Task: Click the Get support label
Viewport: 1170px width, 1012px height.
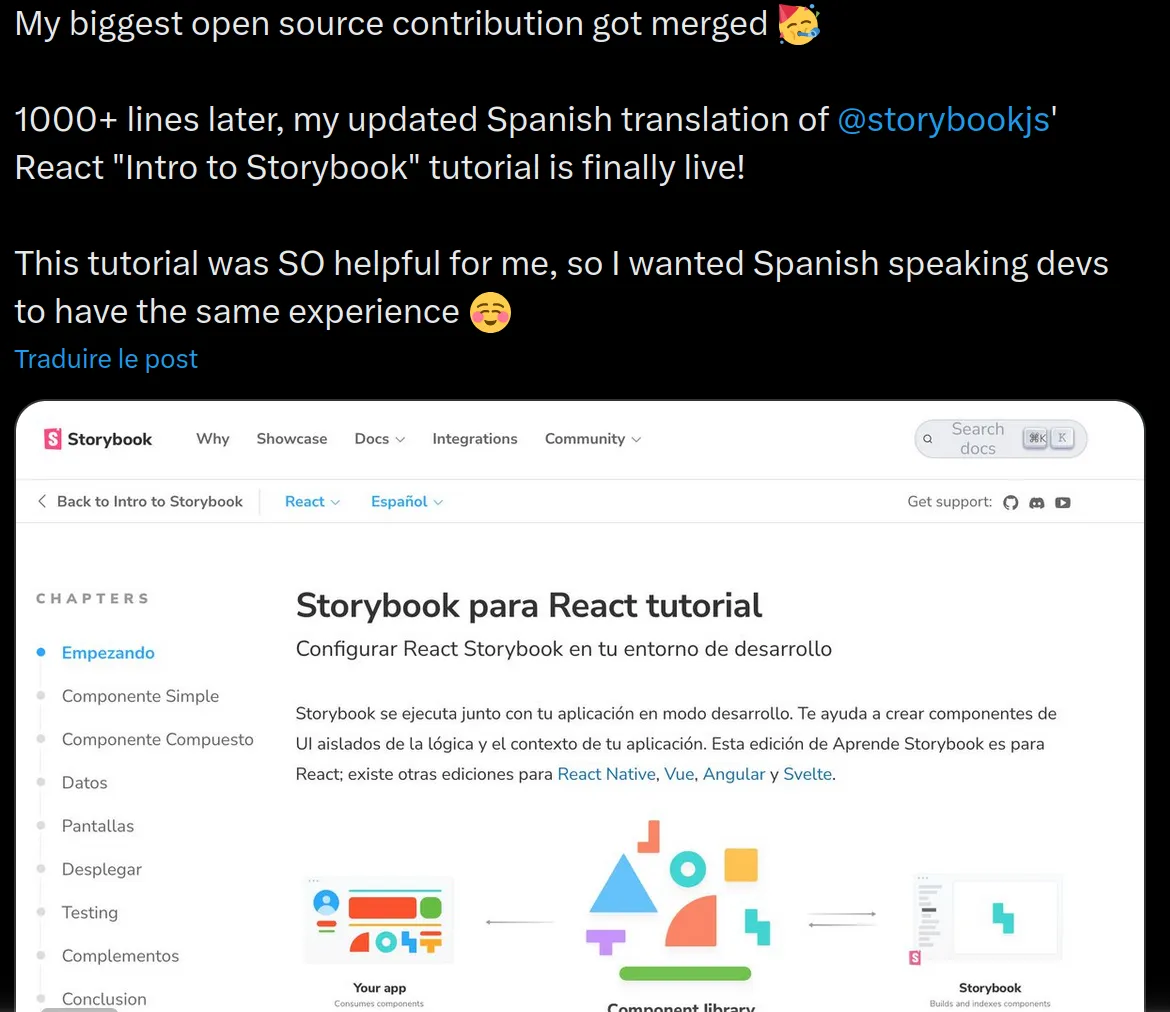Action: point(949,502)
